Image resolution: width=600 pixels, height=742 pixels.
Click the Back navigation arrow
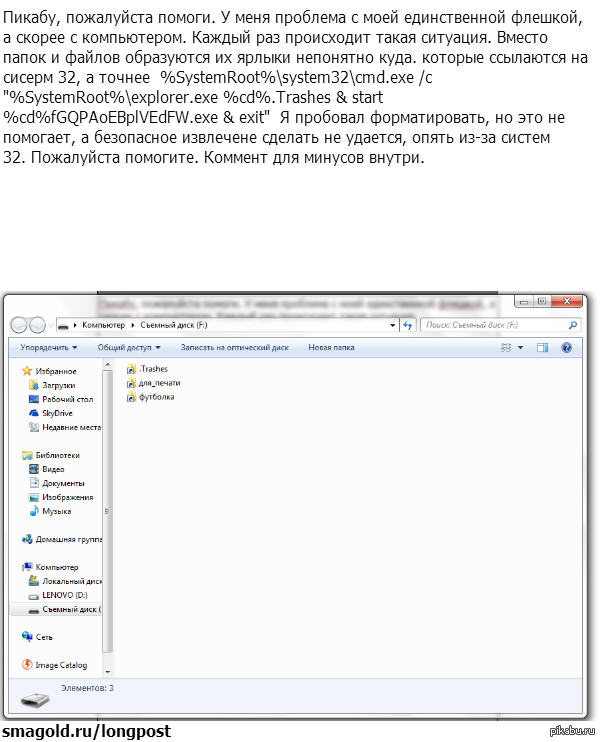click(x=18, y=325)
